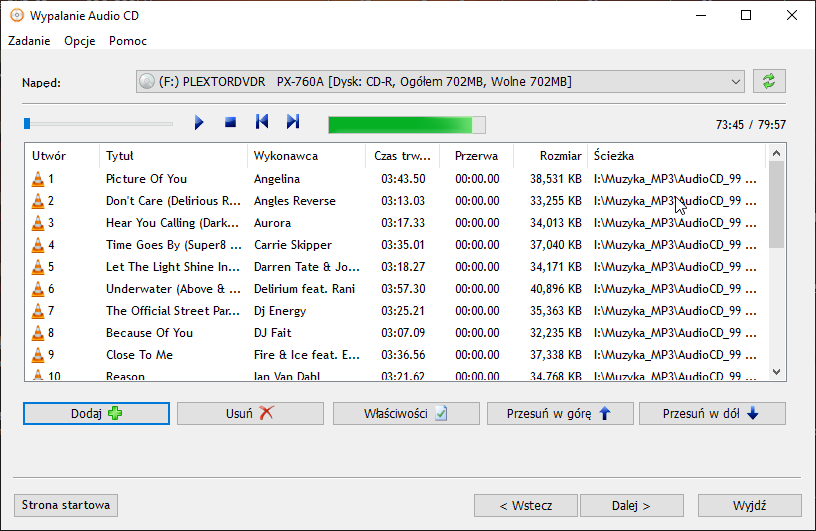Click the Wypalanie Audio CD title bar disc icon
The height and width of the screenshot is (531, 816).
tap(17, 16)
